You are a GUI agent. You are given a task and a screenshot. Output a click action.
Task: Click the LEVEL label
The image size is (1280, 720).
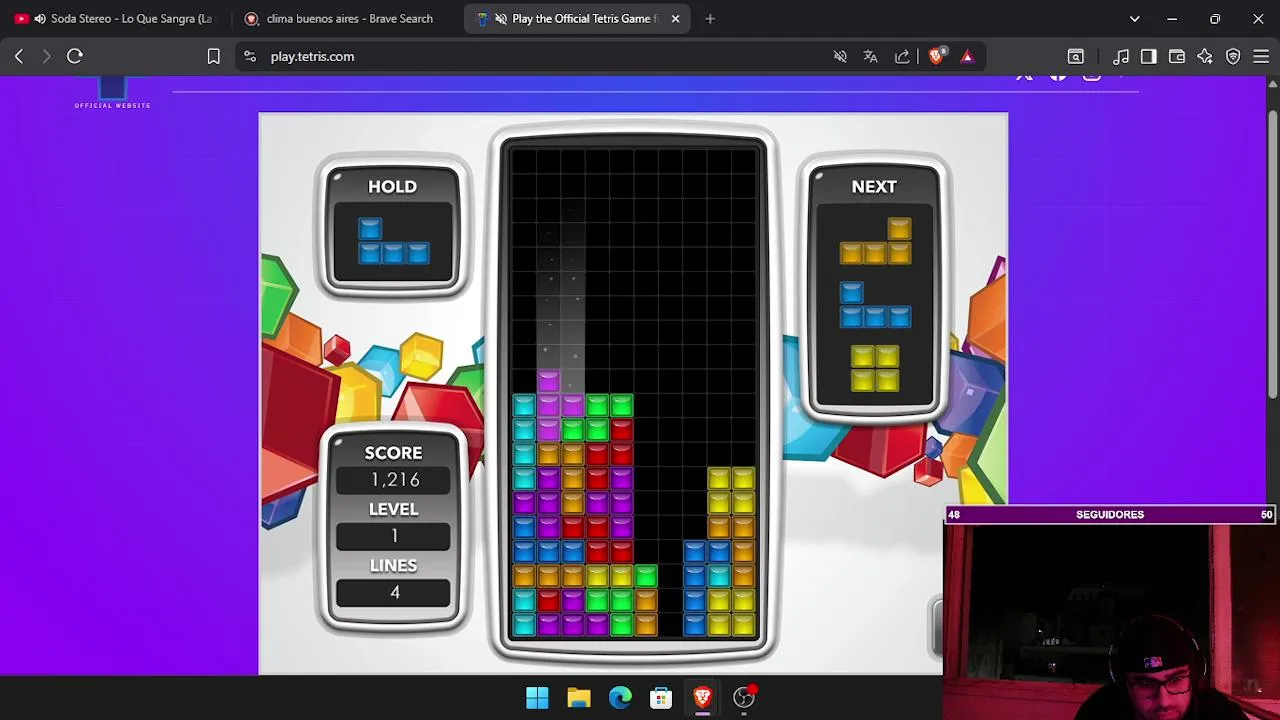pos(393,509)
